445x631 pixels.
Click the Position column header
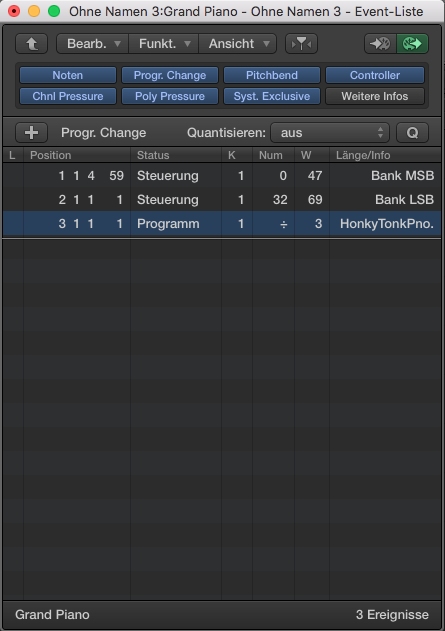coord(50,155)
